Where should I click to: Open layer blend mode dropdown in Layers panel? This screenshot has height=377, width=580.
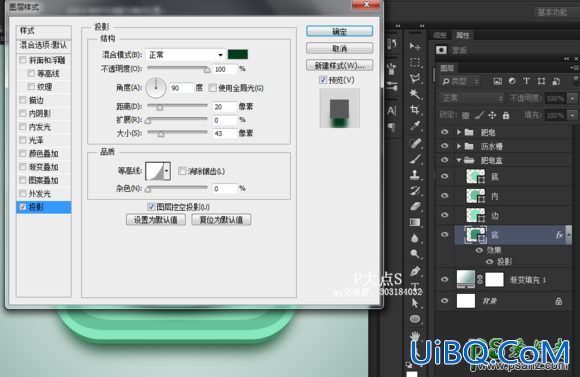coord(472,98)
